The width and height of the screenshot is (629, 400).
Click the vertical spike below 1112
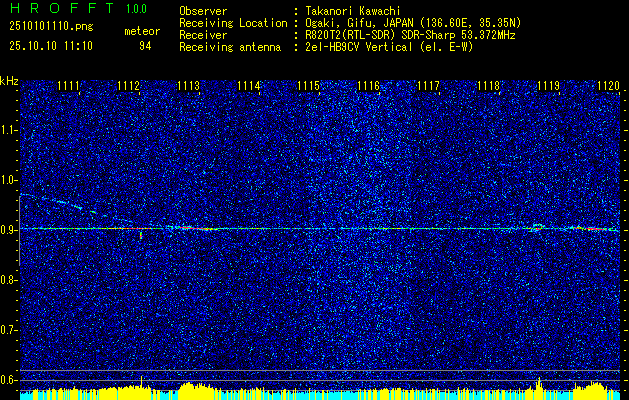pyautogui.click(x=141, y=235)
